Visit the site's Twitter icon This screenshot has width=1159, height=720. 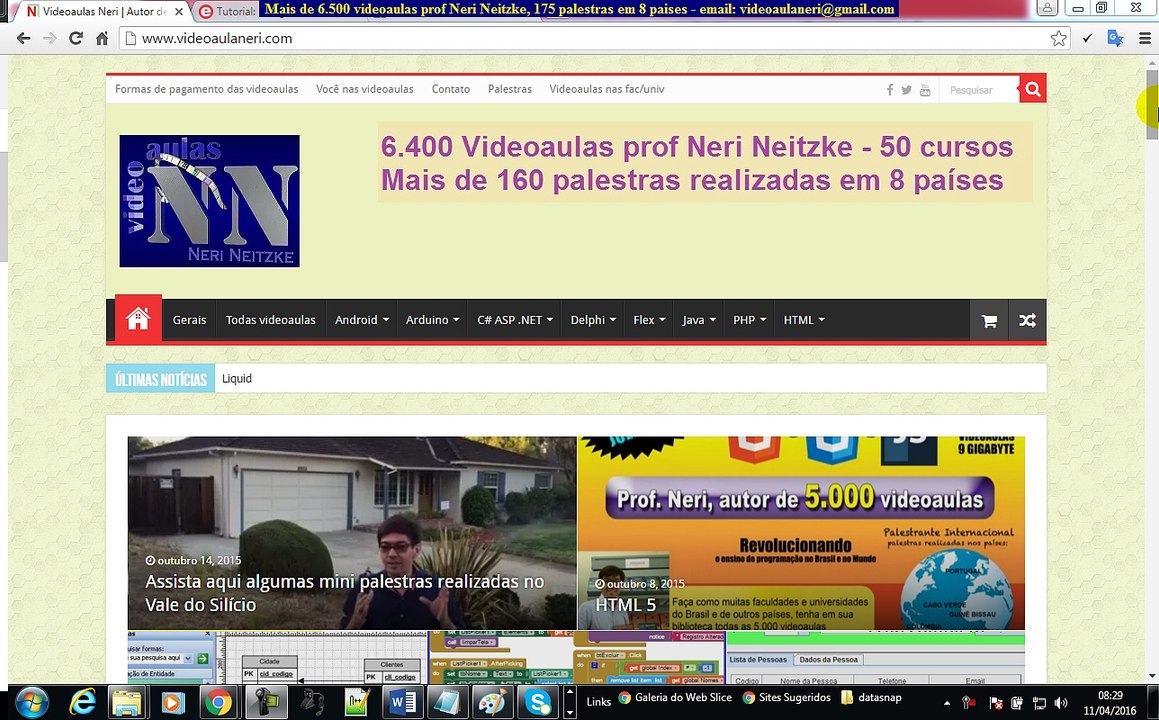click(906, 90)
